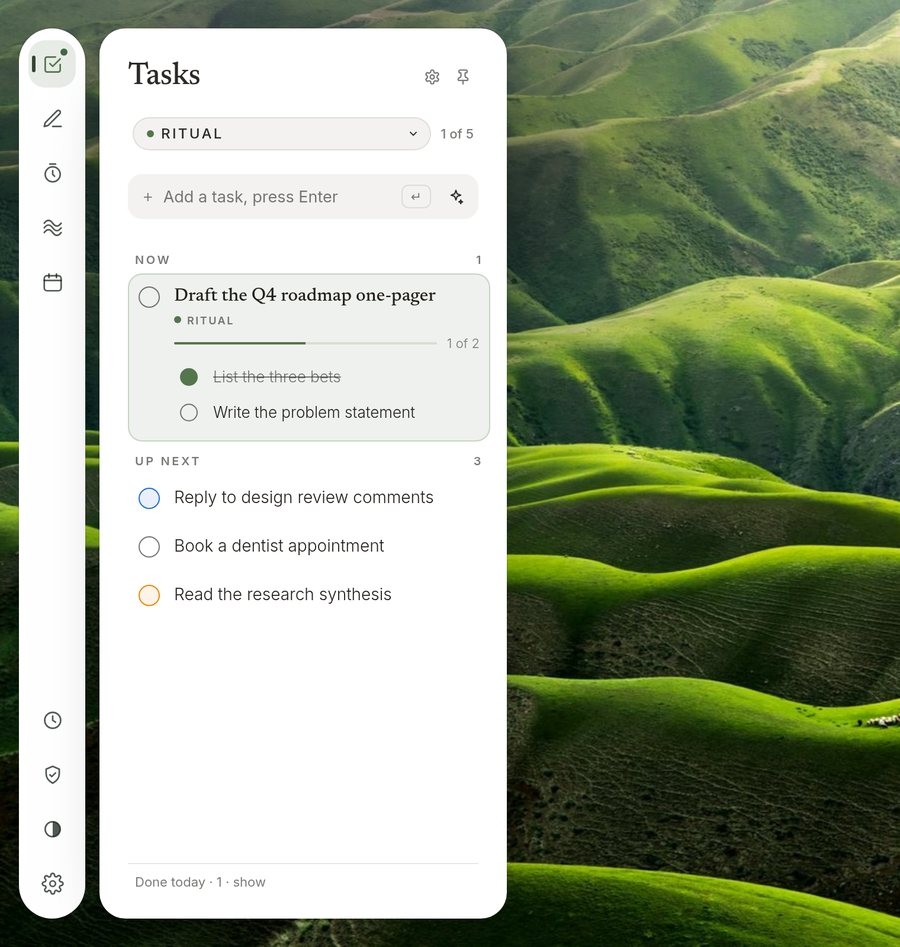Select Book a dentist appointment text
This screenshot has width=900, height=947.
pos(279,545)
